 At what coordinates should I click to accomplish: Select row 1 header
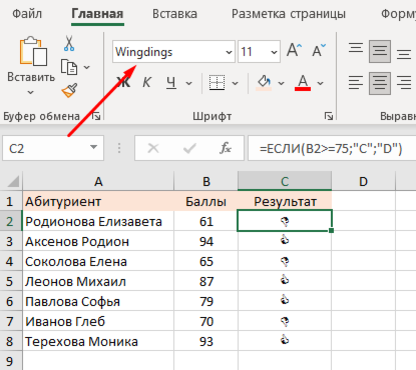[x=10, y=201]
